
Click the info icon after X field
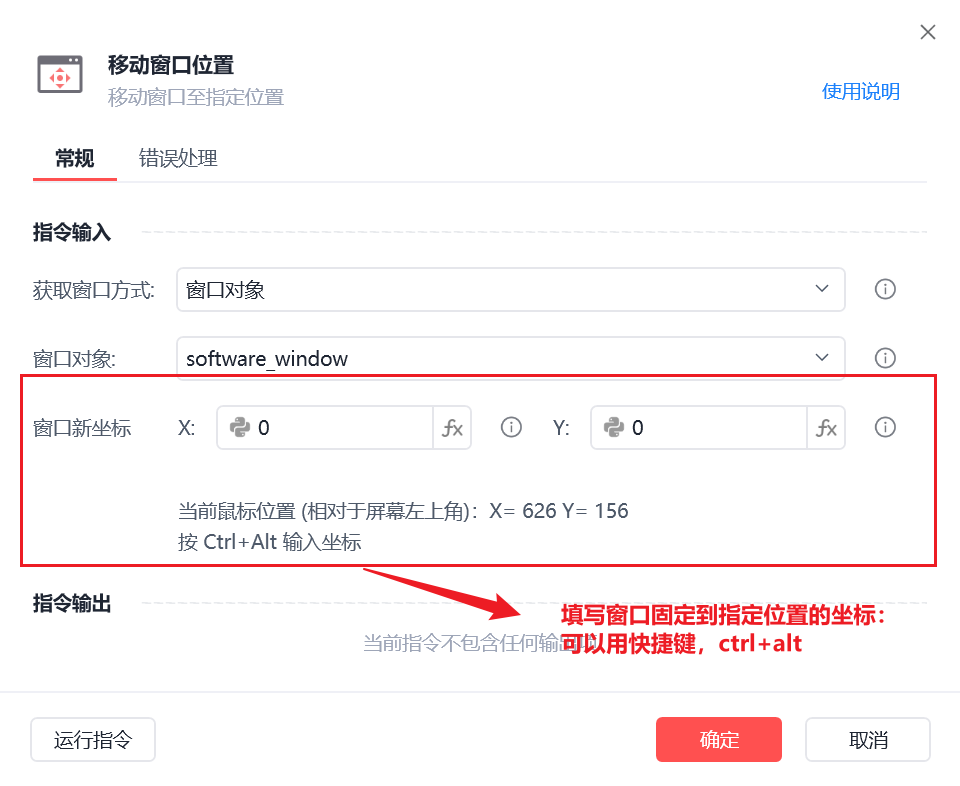(511, 427)
